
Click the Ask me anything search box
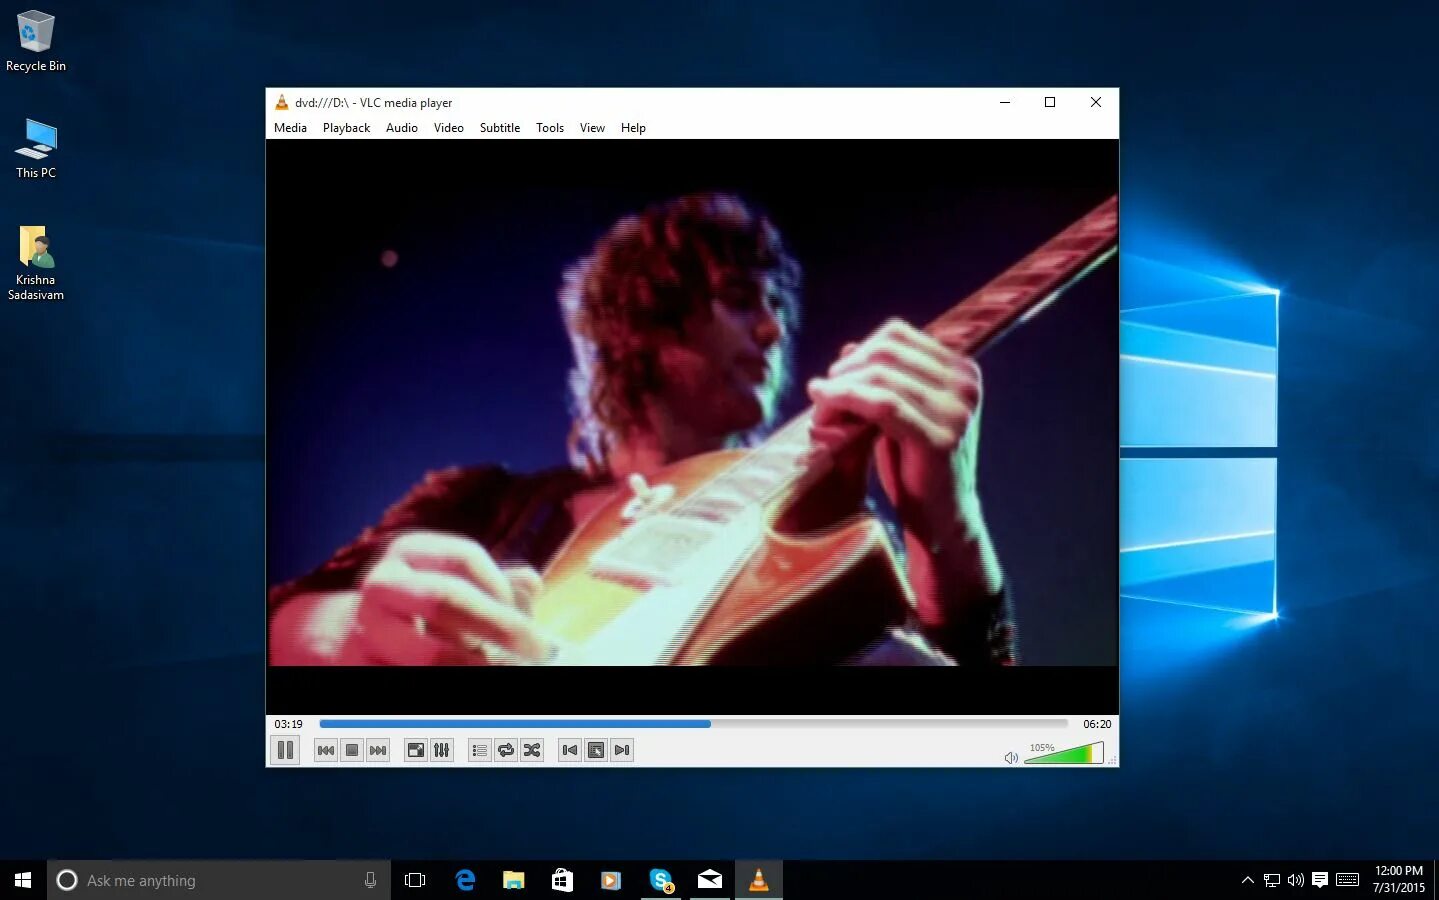[x=219, y=880]
